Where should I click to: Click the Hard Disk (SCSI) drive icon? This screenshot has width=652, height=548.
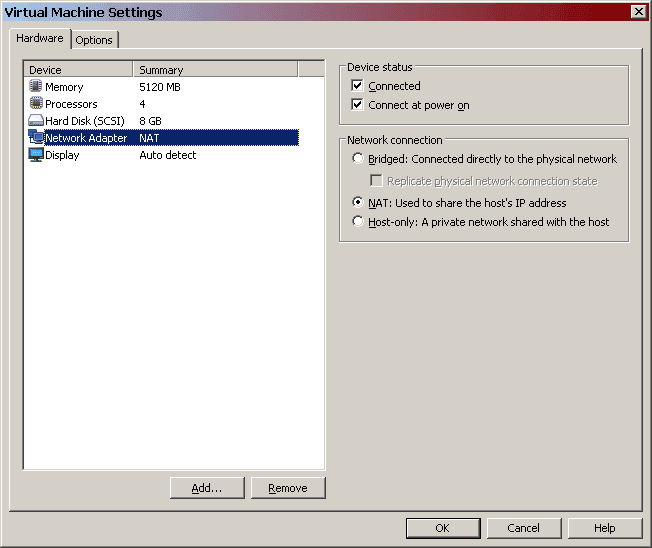click(36, 121)
